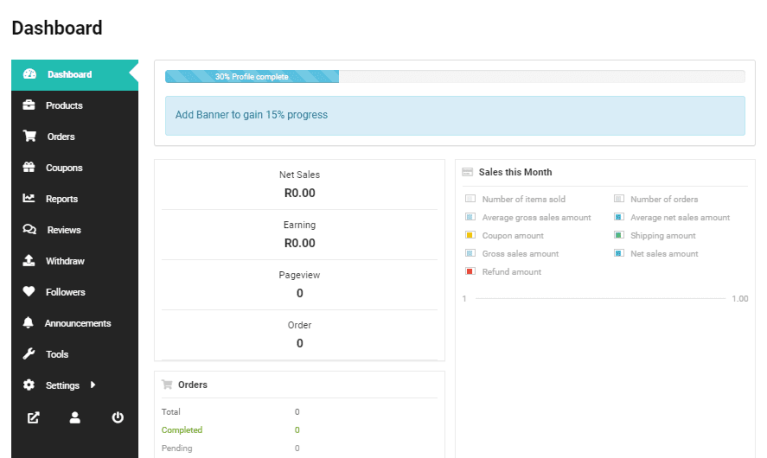Image resolution: width=767 pixels, height=458 pixels.
Task: Click the Add Banner progress message
Action: [x=252, y=115]
